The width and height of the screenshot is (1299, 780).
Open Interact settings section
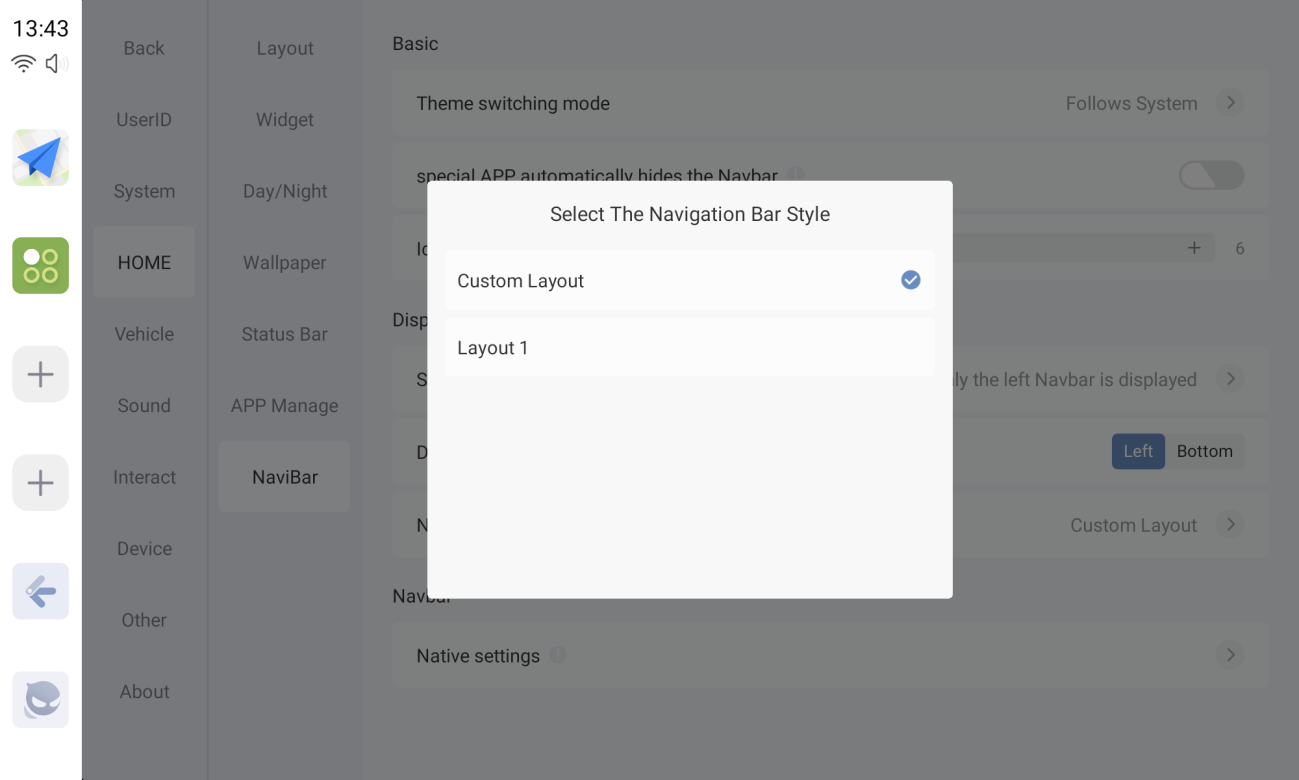pos(144,477)
